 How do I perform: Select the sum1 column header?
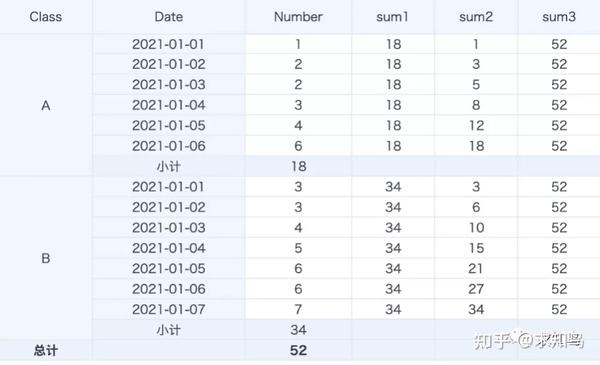click(393, 17)
